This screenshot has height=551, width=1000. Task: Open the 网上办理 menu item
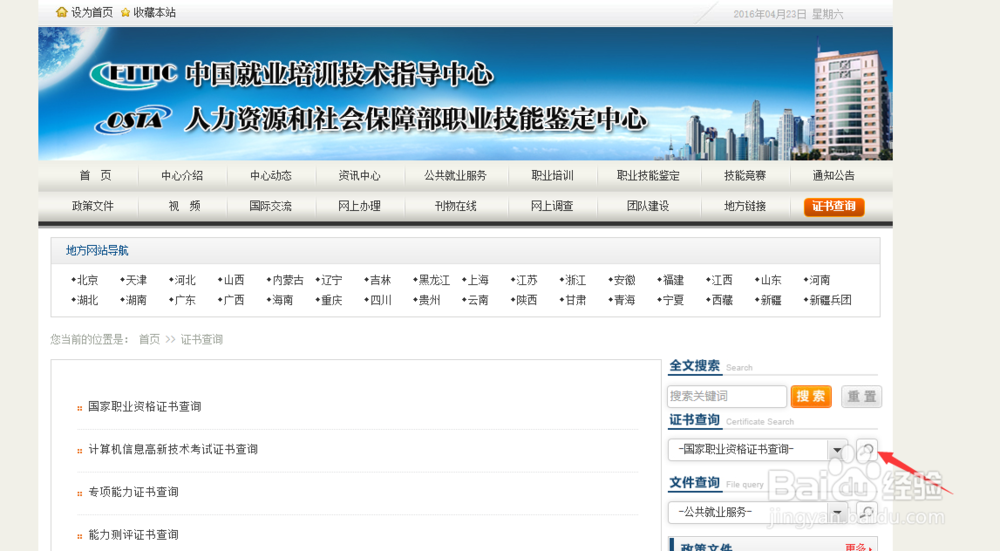[359, 206]
